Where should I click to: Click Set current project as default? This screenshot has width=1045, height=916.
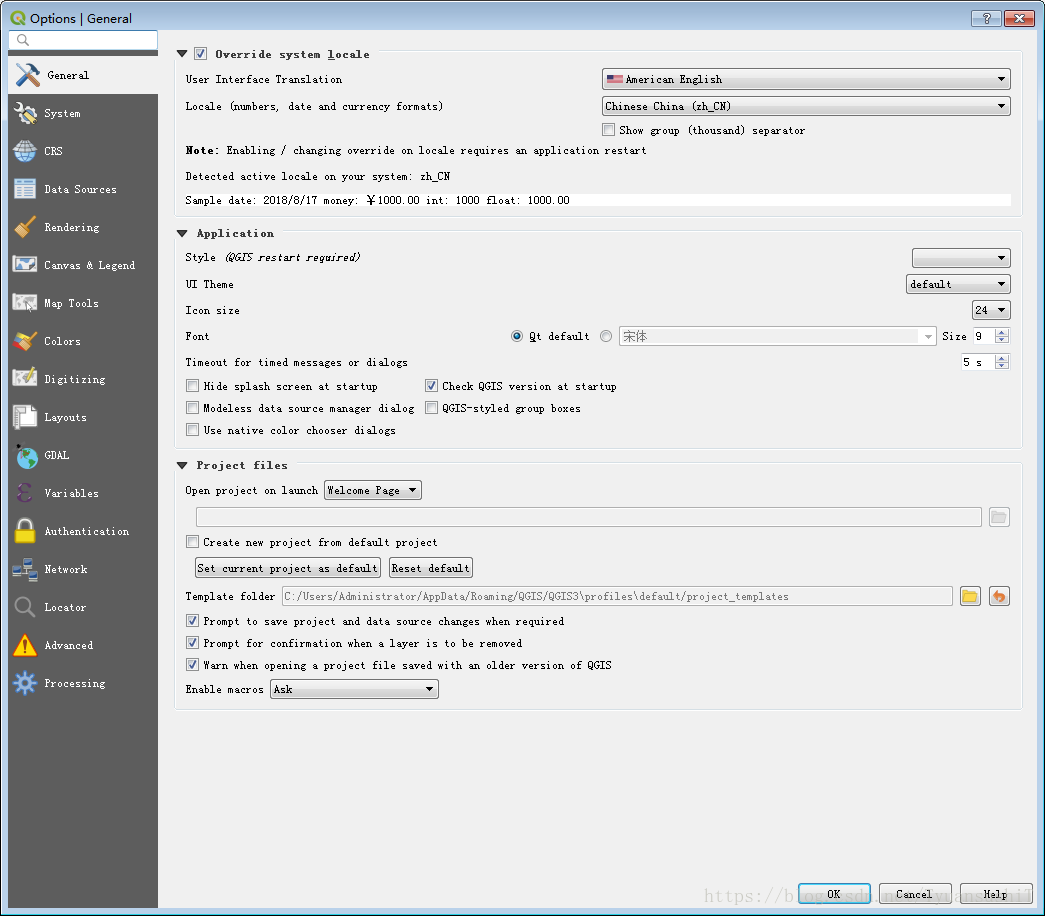tap(287, 568)
